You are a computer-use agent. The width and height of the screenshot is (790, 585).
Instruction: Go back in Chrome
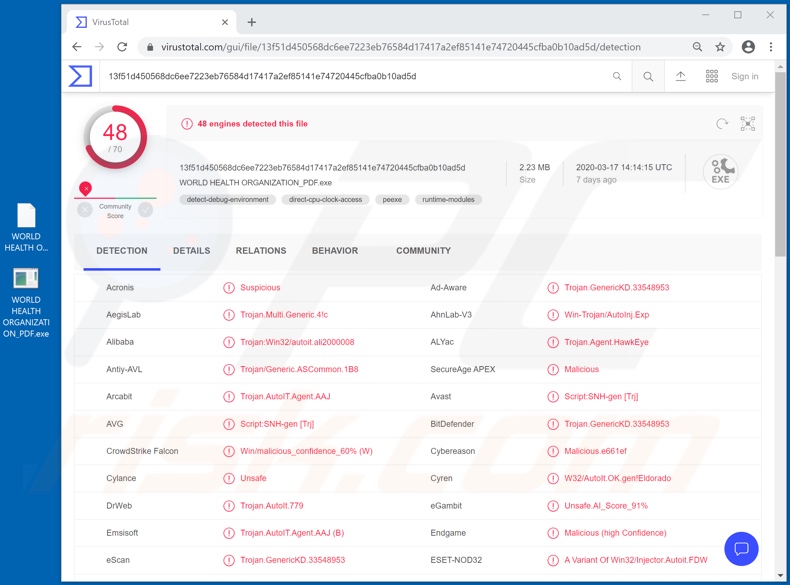pos(77,47)
